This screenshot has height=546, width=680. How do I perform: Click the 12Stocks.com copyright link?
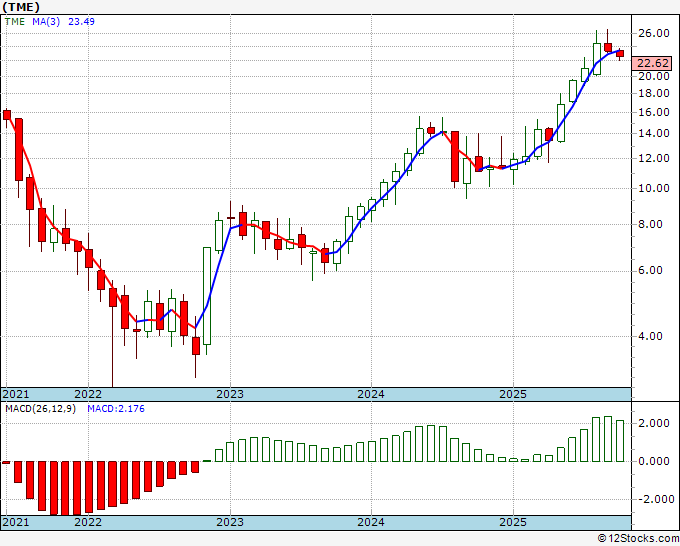[x=638, y=539]
